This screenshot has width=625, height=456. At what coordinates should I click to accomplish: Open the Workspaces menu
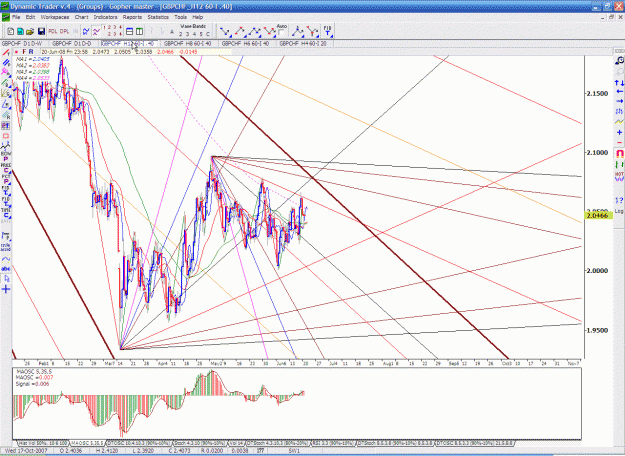[55, 17]
